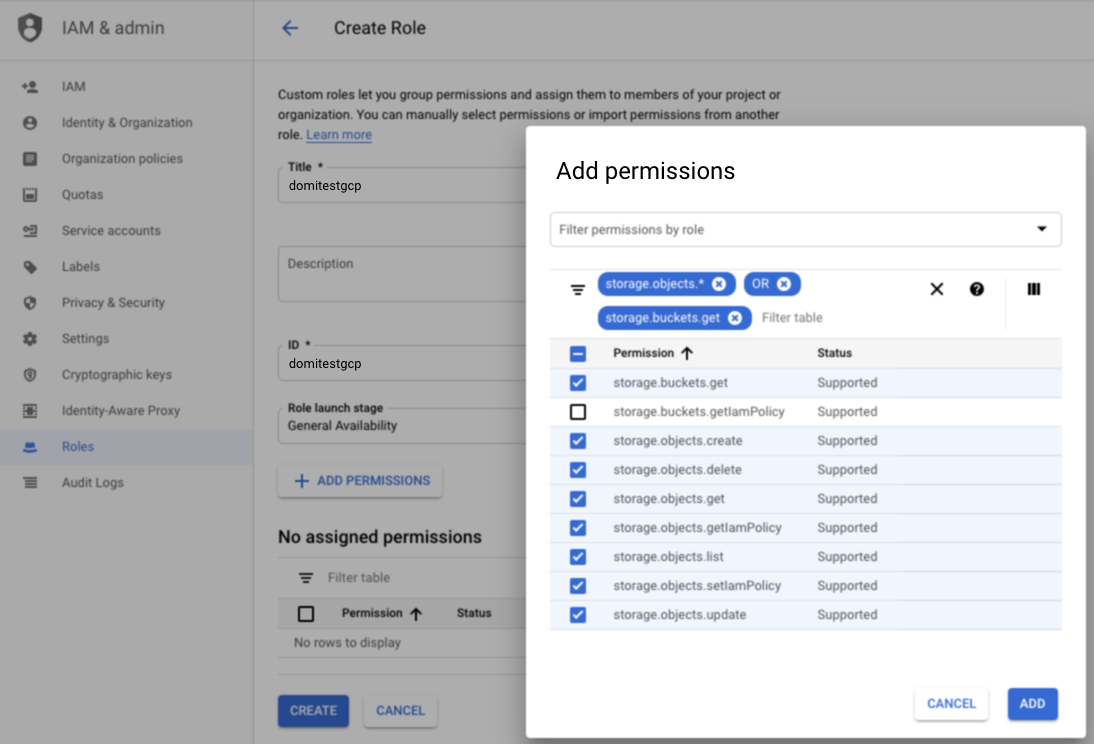Open the Role launch stage dropdown
1094x744 pixels.
tap(400, 425)
